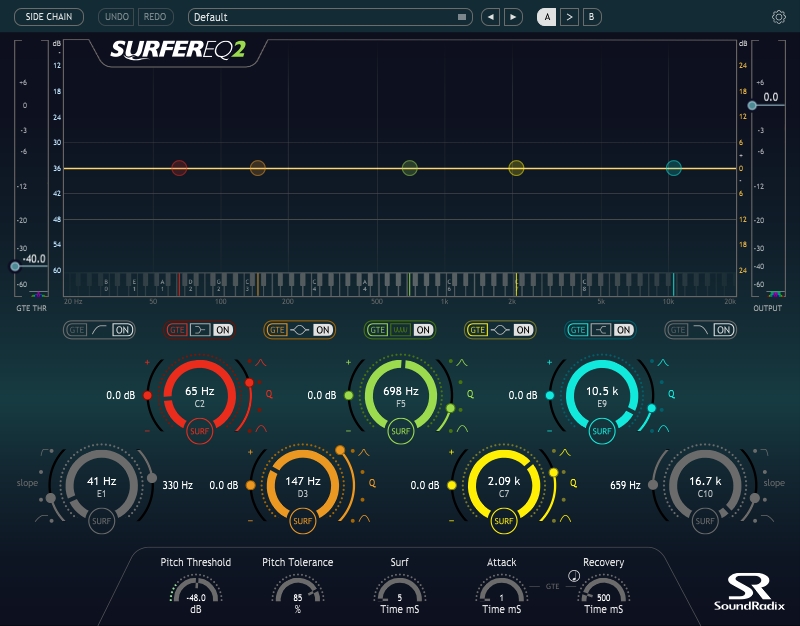Select the orange band node on the EQ graph
Screen dimensions: 800x626
258,168
